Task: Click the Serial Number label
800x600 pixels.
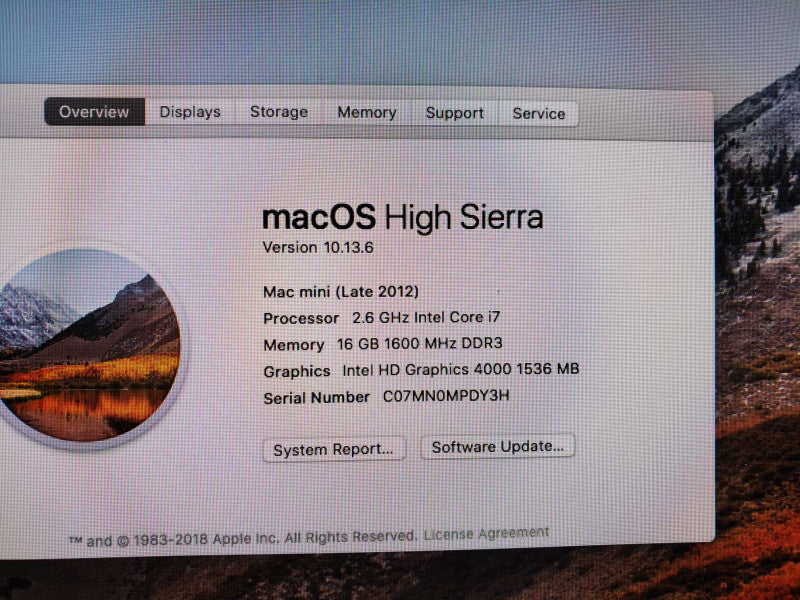Action: point(316,398)
